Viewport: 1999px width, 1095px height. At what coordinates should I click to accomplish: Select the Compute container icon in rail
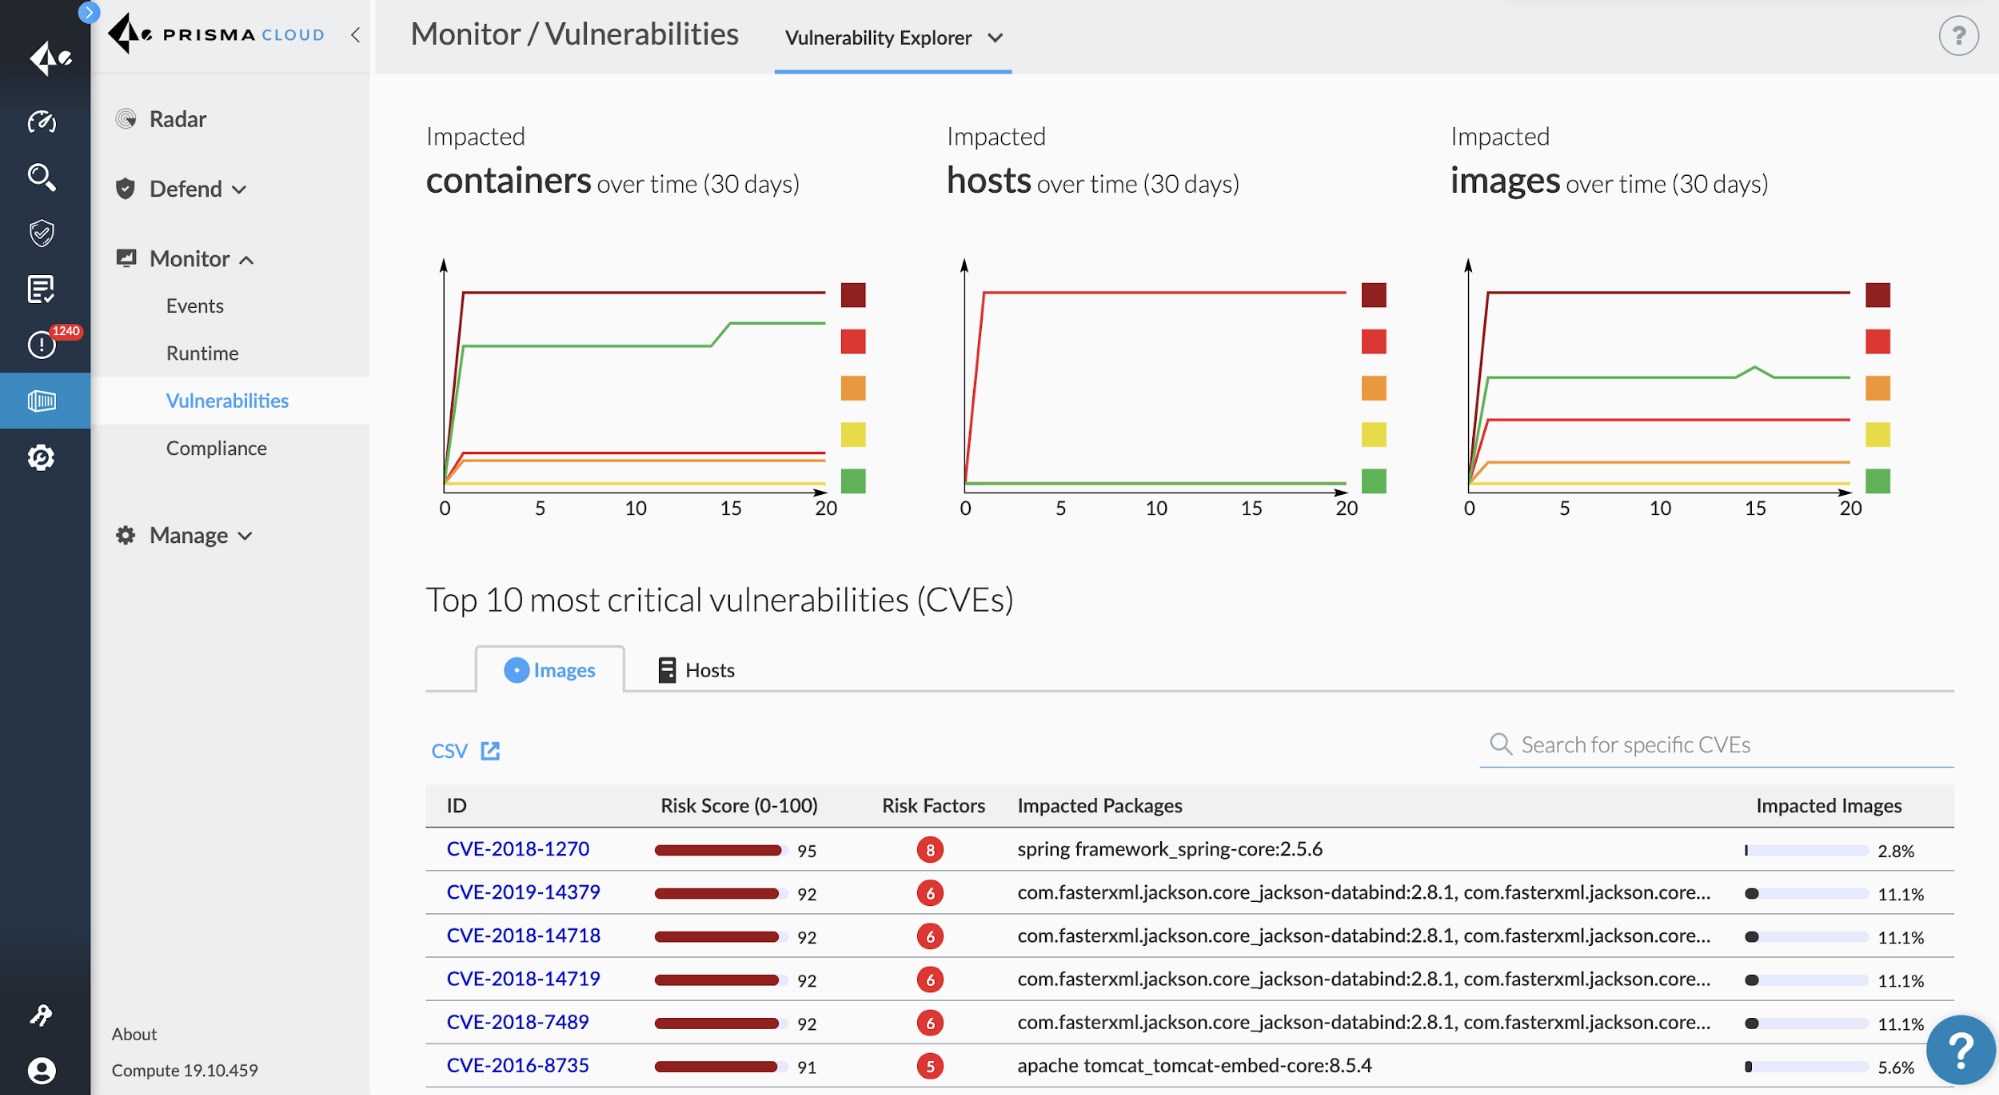coord(41,401)
